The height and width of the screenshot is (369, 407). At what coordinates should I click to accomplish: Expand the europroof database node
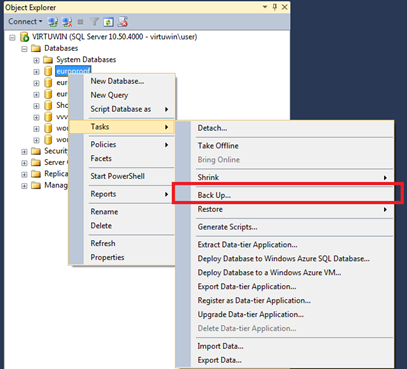(36, 72)
